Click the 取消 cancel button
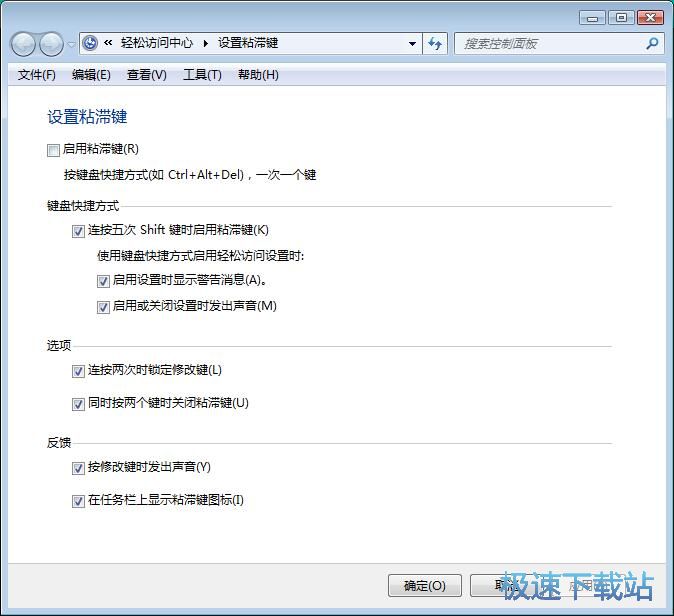The height and width of the screenshot is (616, 674). click(505, 585)
